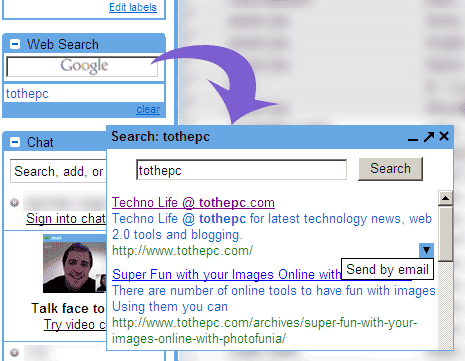465x361 pixels.
Task: Click the Search button
Action: [390, 169]
